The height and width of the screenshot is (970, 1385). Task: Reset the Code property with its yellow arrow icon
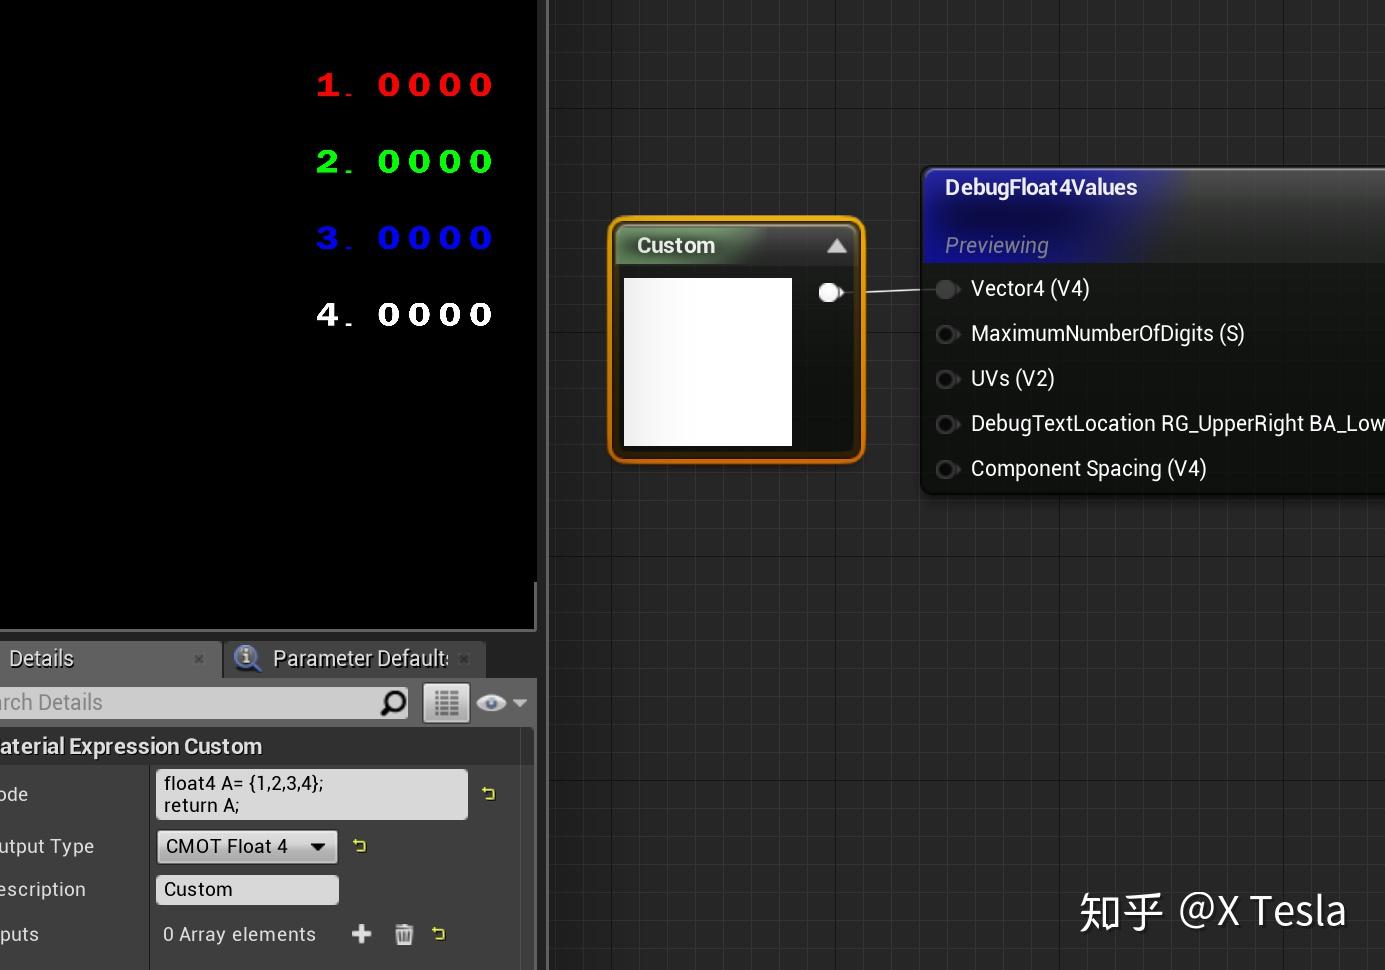(488, 793)
